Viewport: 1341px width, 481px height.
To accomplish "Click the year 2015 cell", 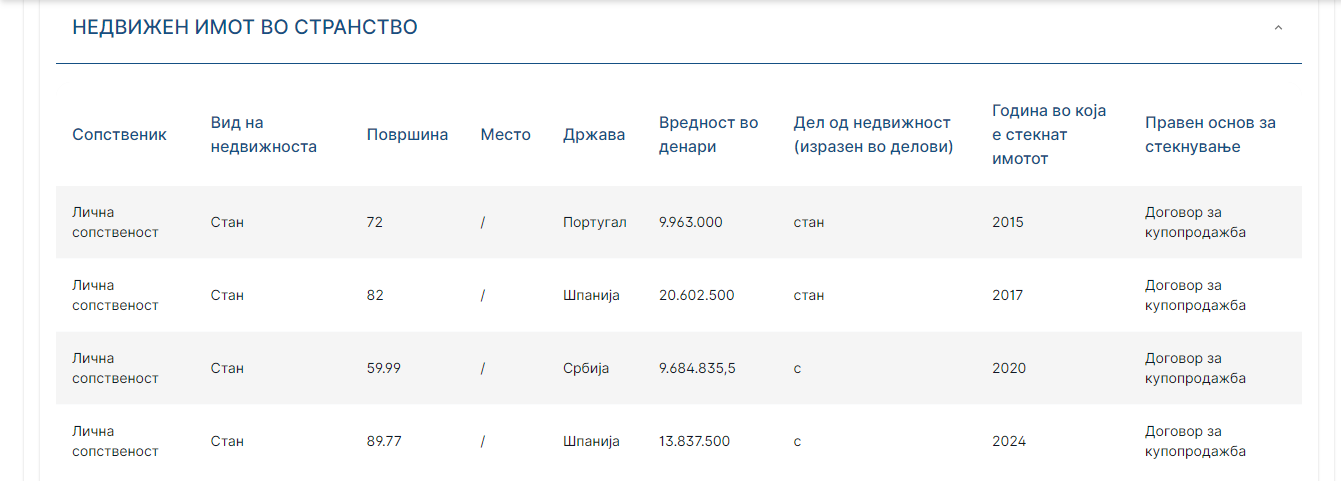I will point(1008,222).
